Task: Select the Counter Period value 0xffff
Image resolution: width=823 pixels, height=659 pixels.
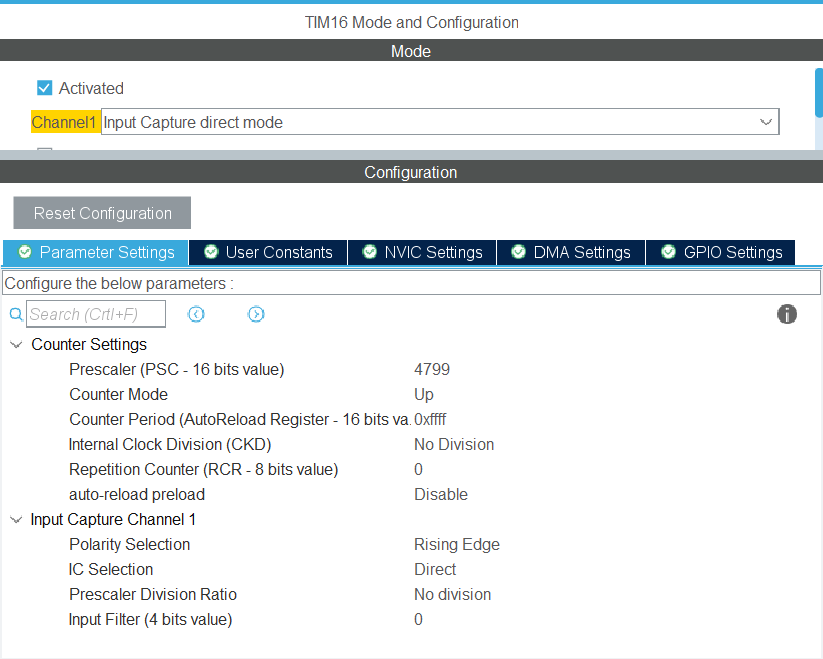Action: (430, 419)
